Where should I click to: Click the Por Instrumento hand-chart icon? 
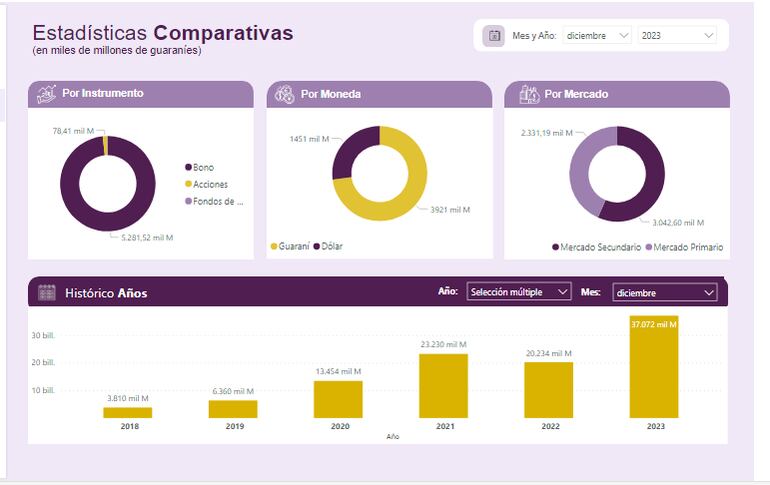(46, 94)
